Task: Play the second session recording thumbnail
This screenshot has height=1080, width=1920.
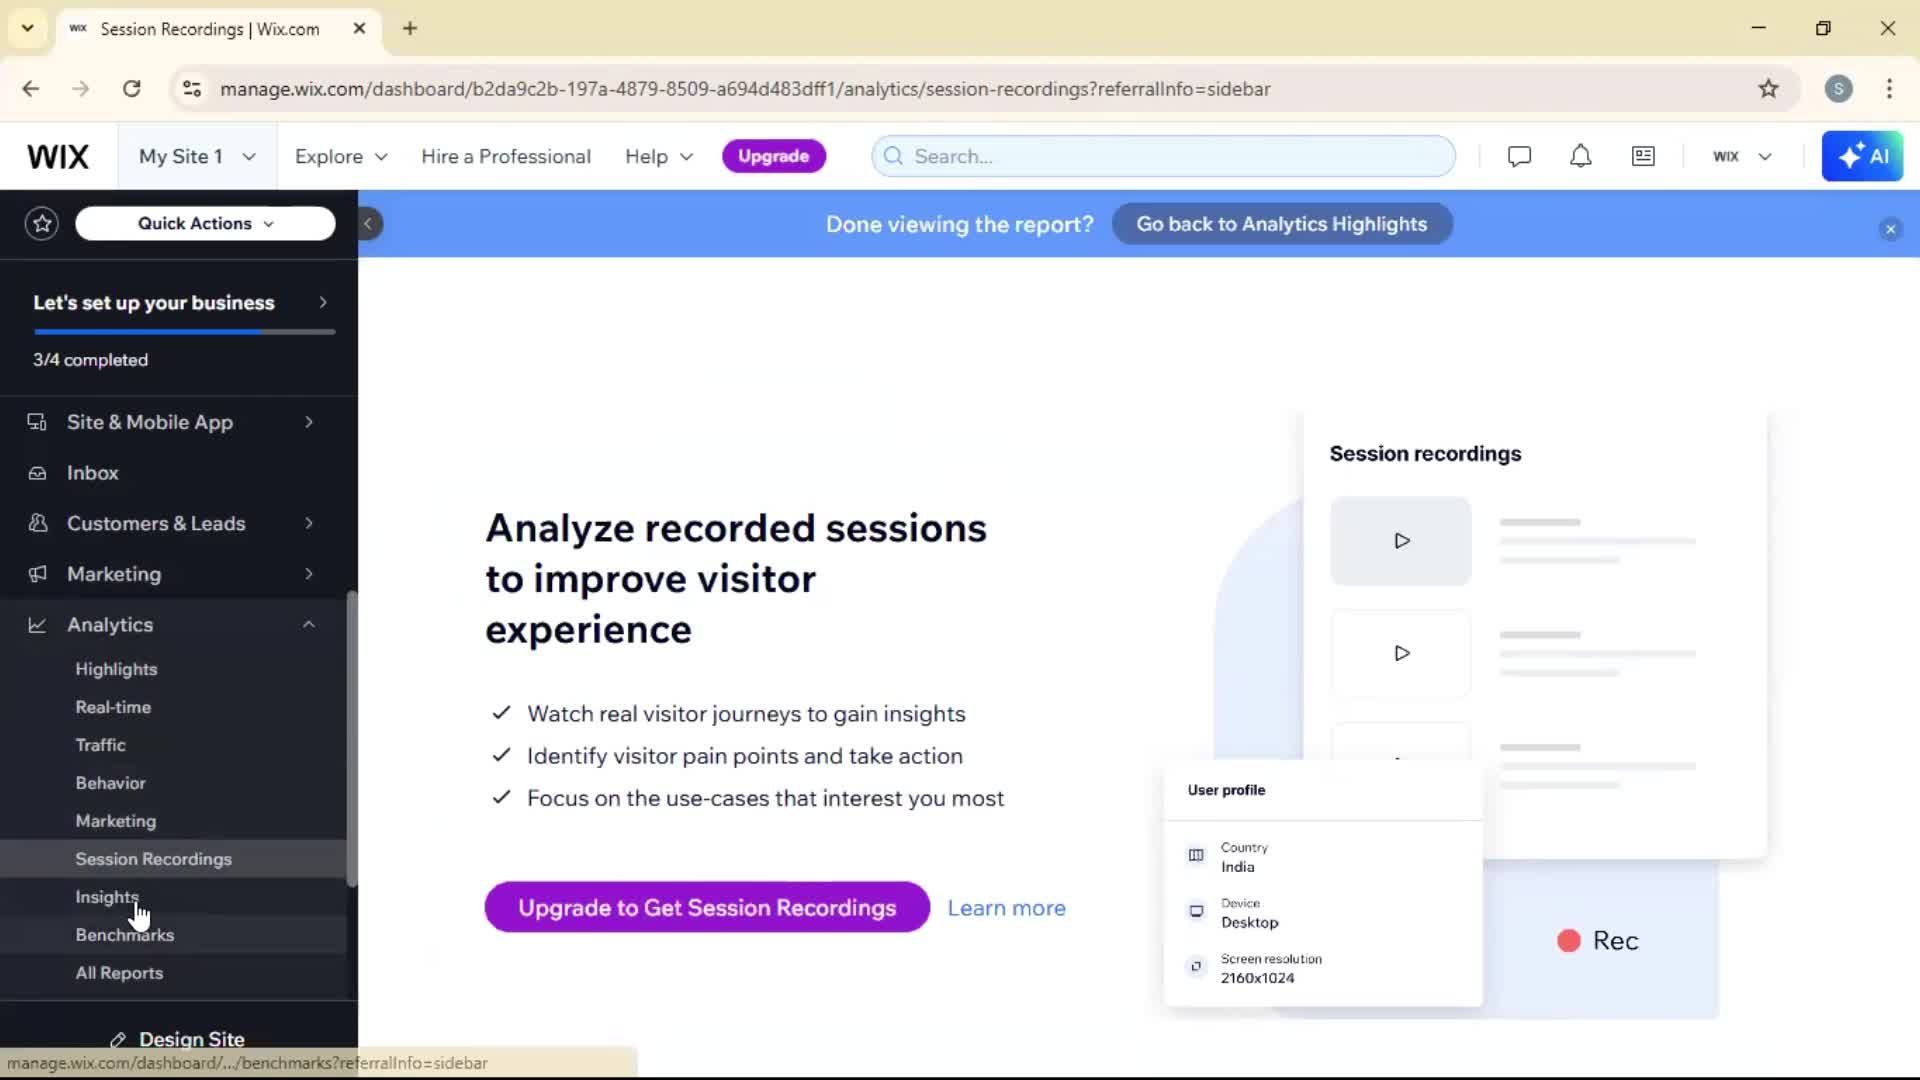Action: (1400, 653)
